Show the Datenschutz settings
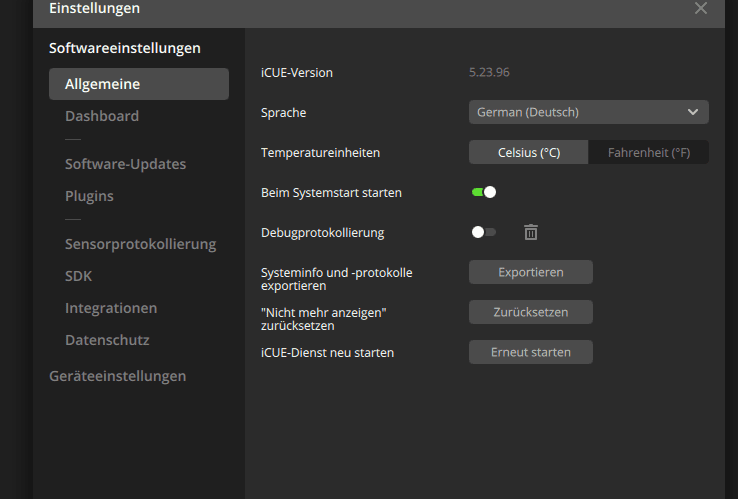738x499 pixels. click(x=107, y=340)
